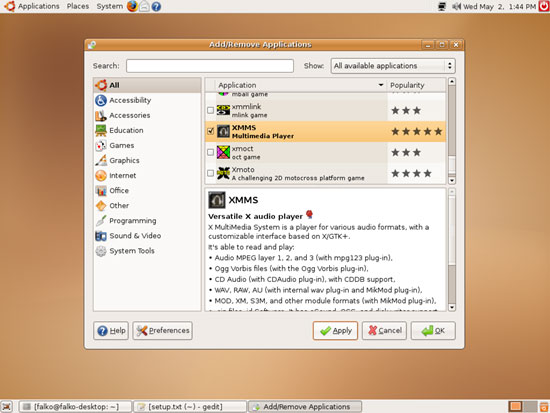
Task: Click the OK button
Action: 433,331
